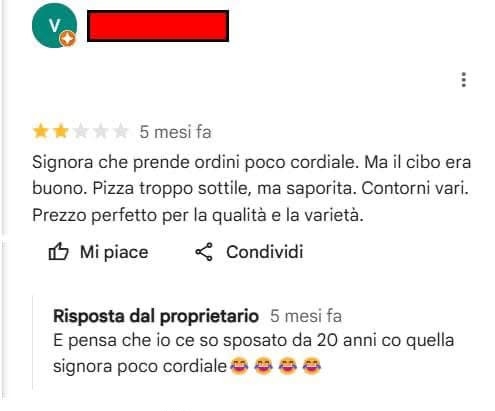Image resolution: width=495 pixels, height=411 pixels.
Task: Click the last laughing emoji in reply
Action: pyautogui.click(x=312, y=366)
